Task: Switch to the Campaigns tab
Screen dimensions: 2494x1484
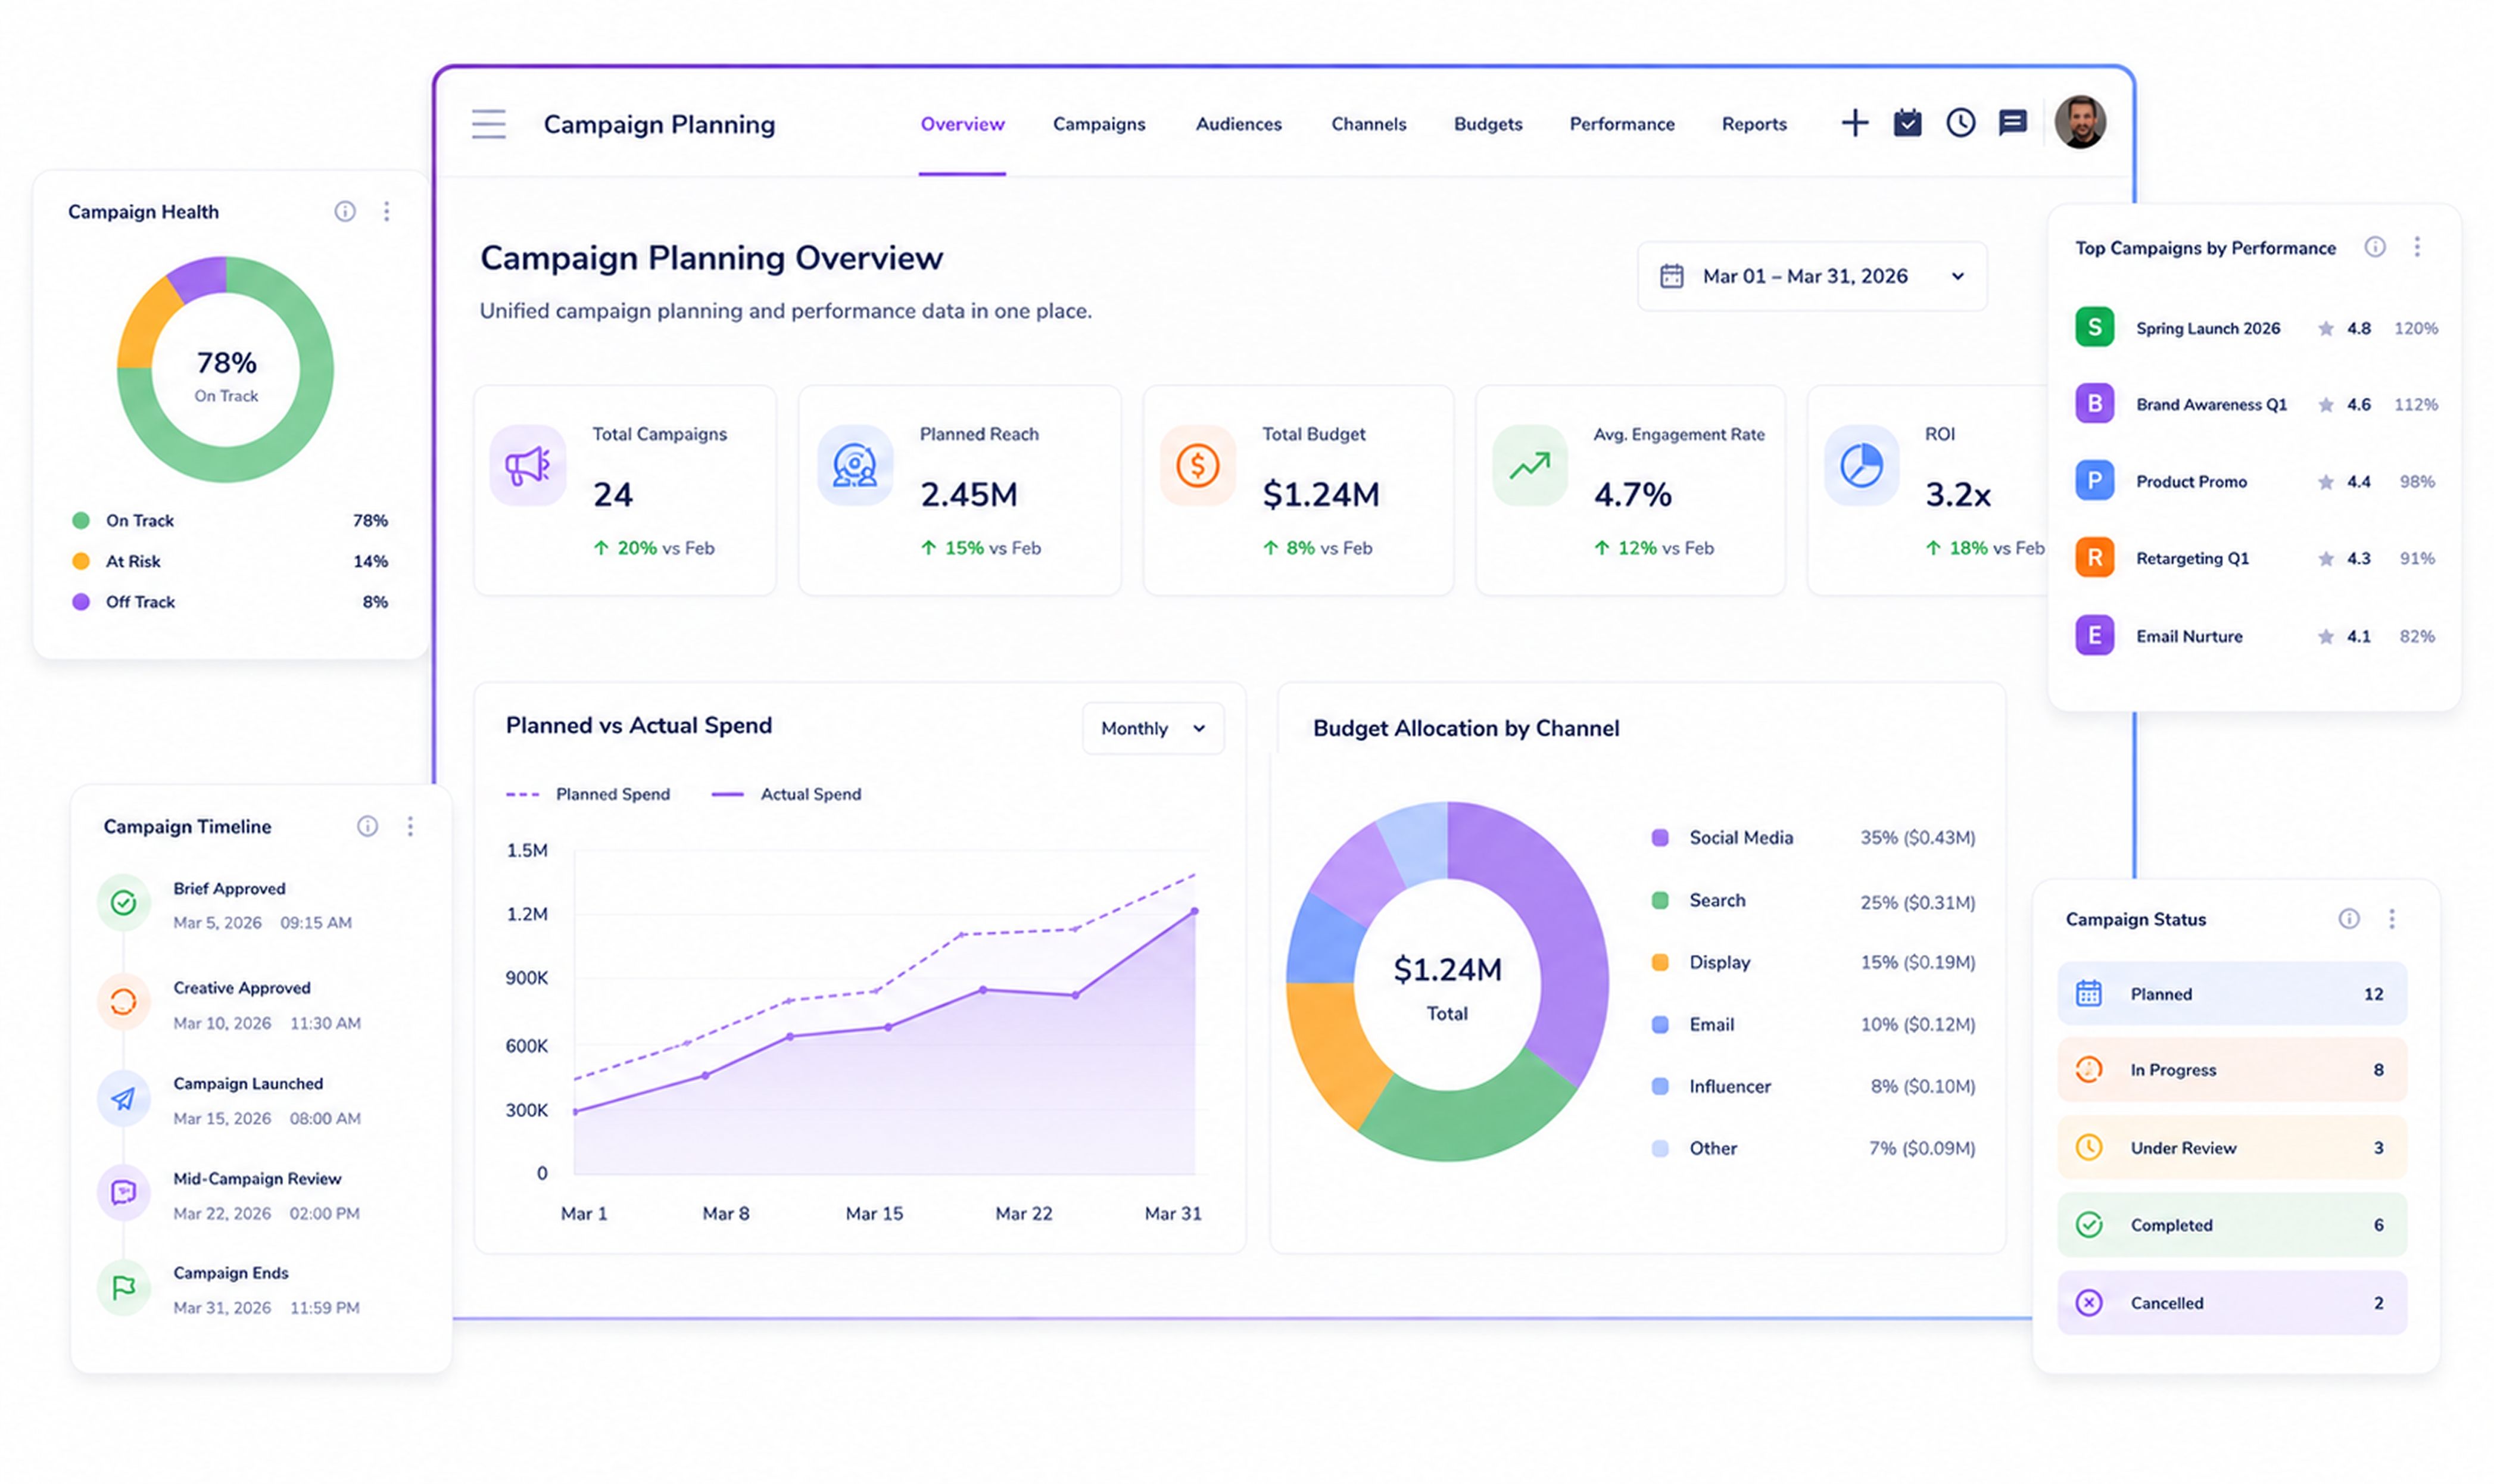Action: (x=1098, y=124)
